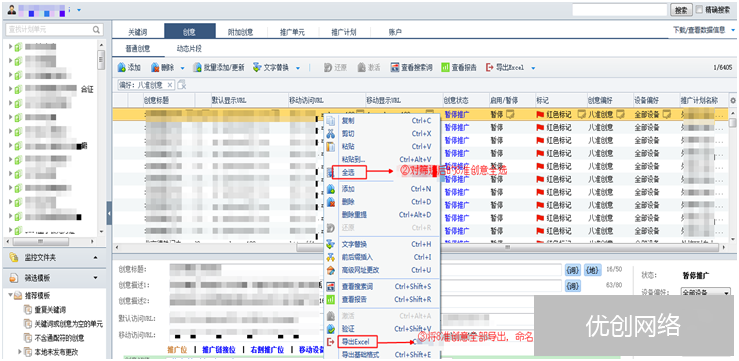Image resolution: width=739 pixels, height=361 pixels.
Task: Click the greyed 激活 toolbar button
Action: coord(369,68)
